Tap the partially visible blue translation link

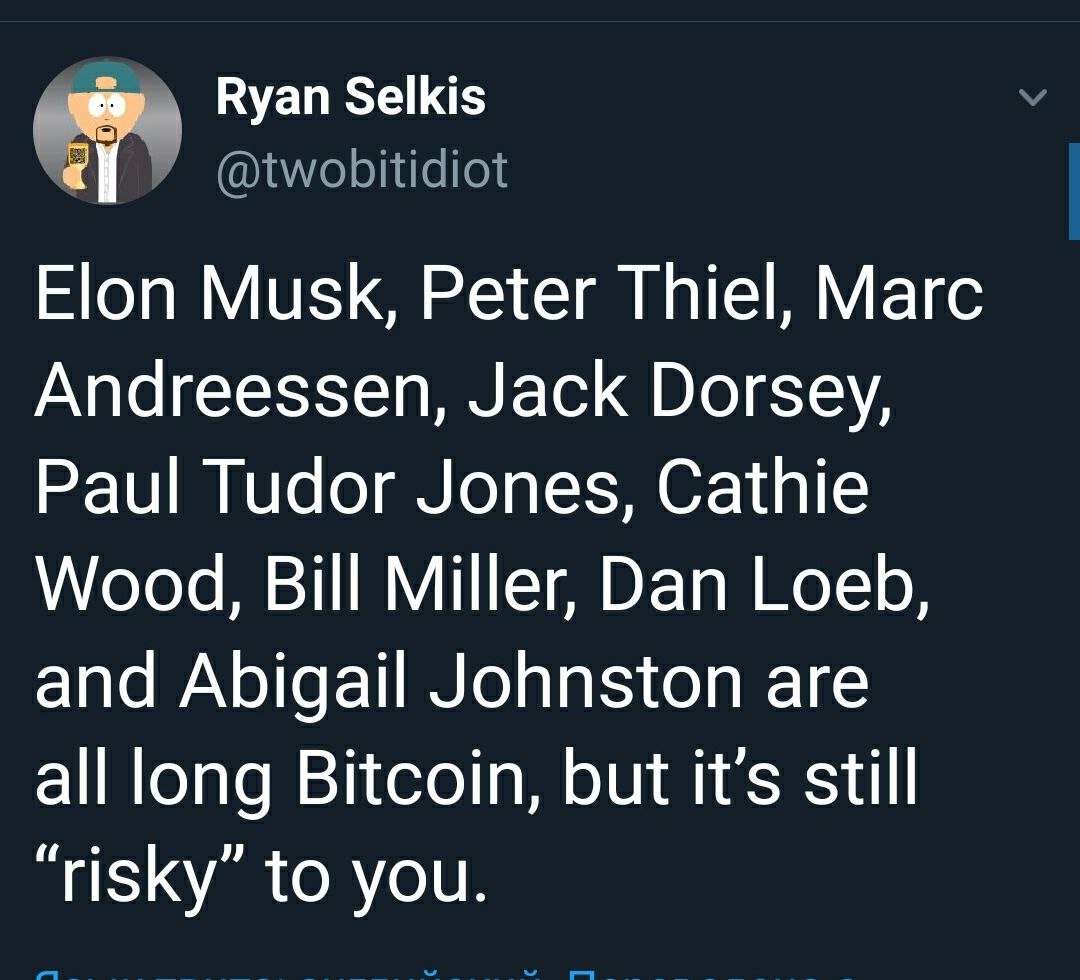pyautogui.click(x=450, y=974)
